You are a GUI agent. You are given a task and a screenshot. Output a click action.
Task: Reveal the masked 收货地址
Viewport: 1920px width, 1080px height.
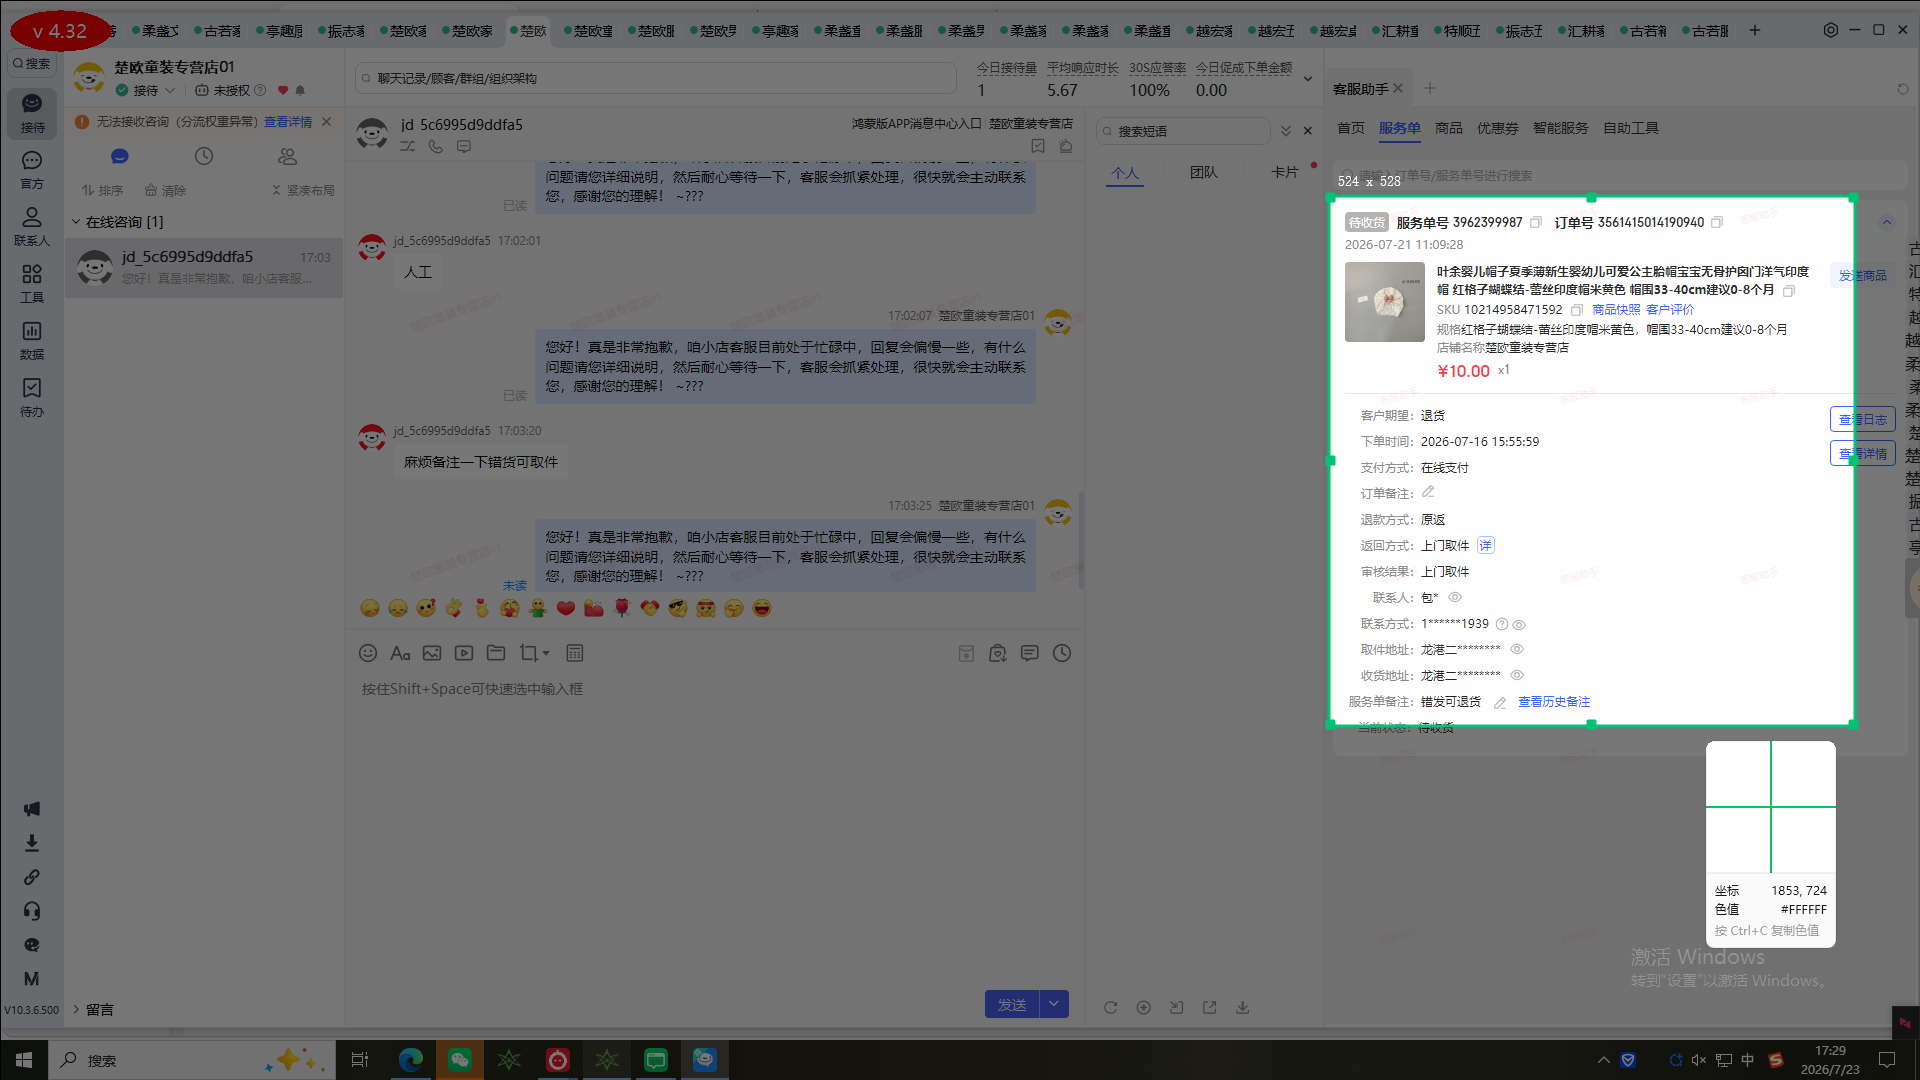tap(1517, 676)
